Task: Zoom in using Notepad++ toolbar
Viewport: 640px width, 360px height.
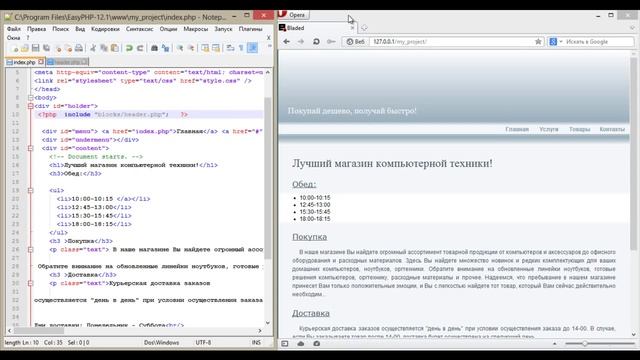Action: pyautogui.click(x=180, y=48)
